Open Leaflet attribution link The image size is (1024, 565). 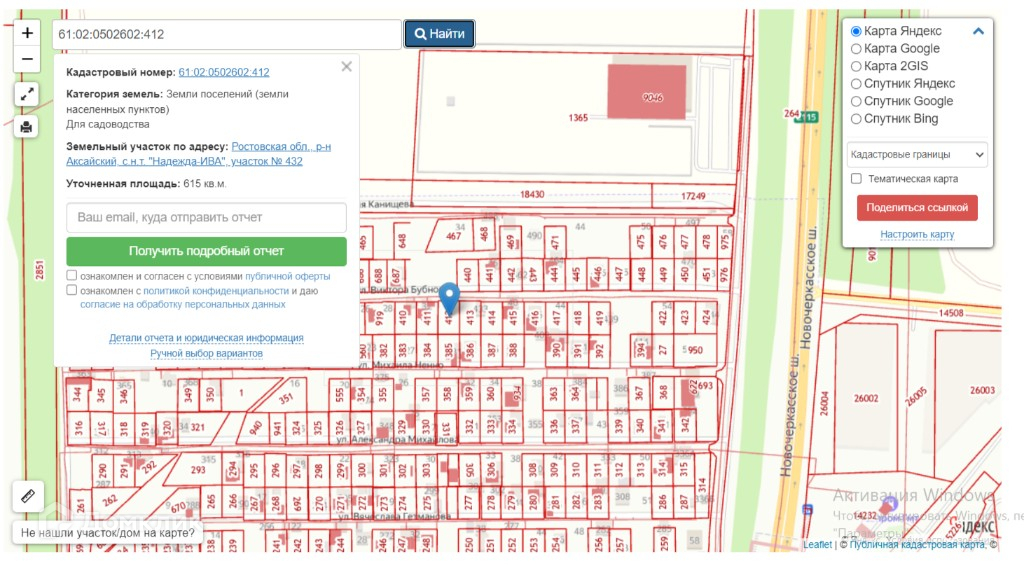click(818, 544)
